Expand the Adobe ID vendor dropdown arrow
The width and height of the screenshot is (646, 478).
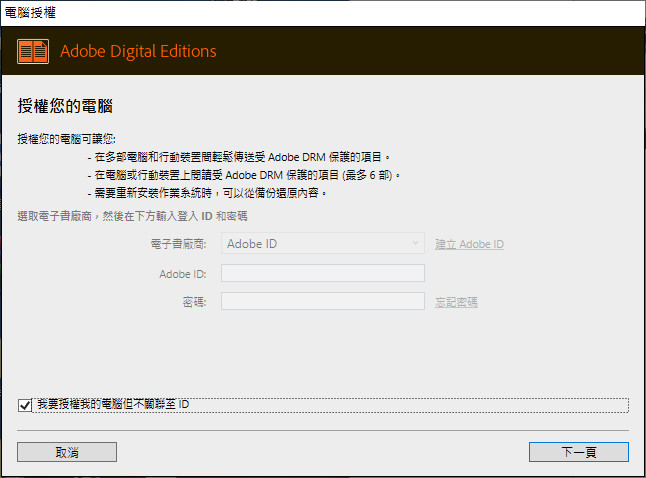[416, 244]
